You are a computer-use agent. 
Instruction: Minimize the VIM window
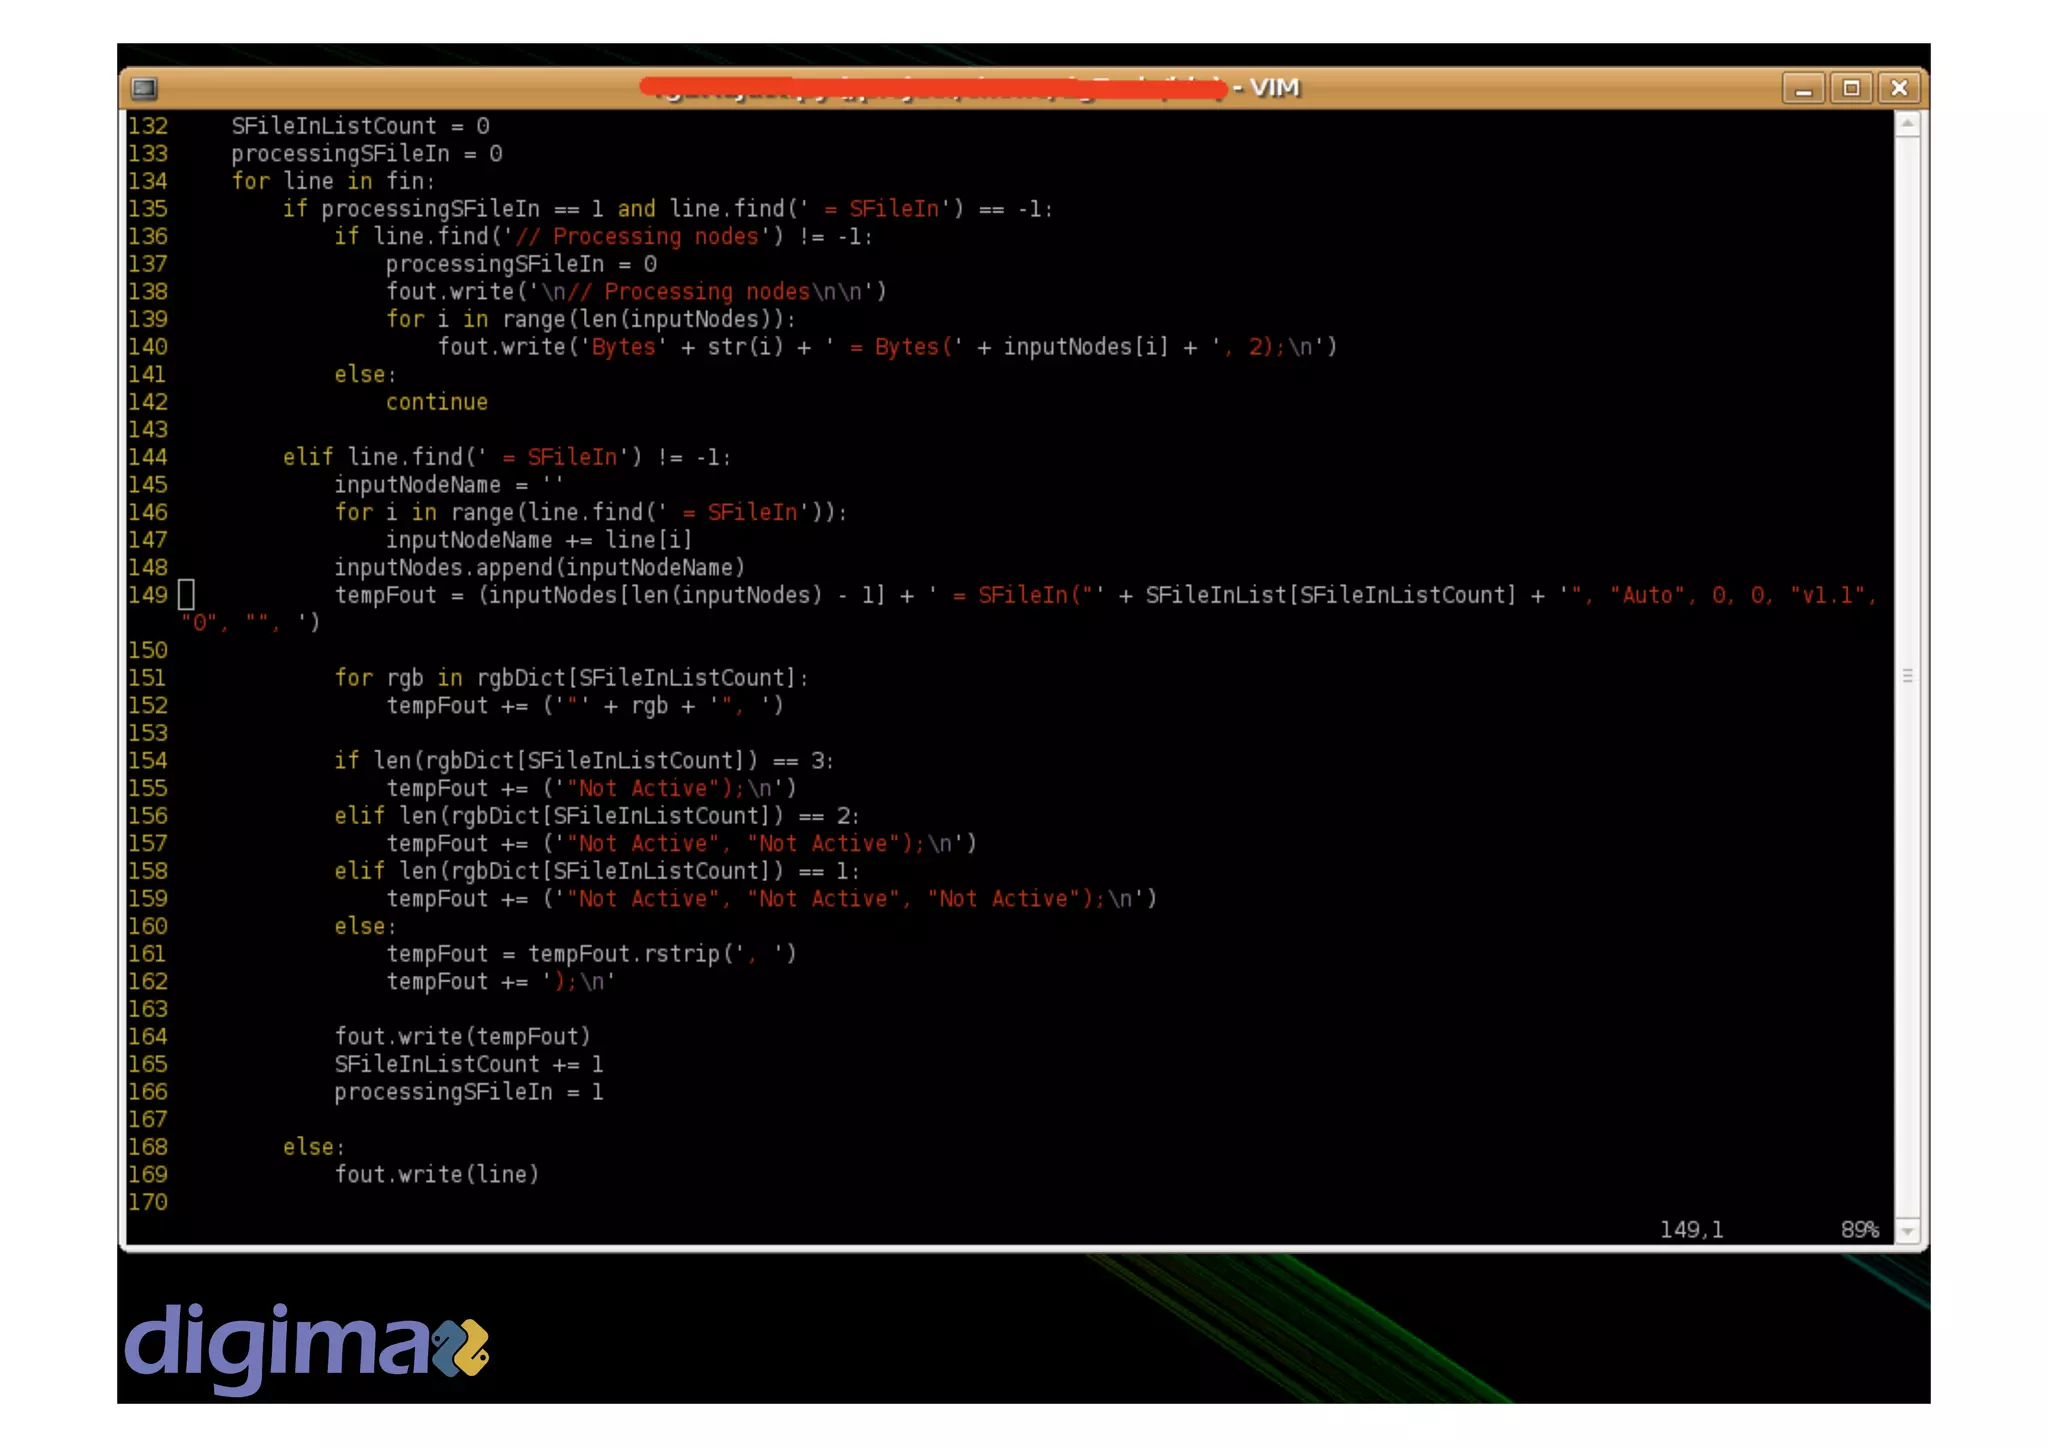click(x=1803, y=88)
